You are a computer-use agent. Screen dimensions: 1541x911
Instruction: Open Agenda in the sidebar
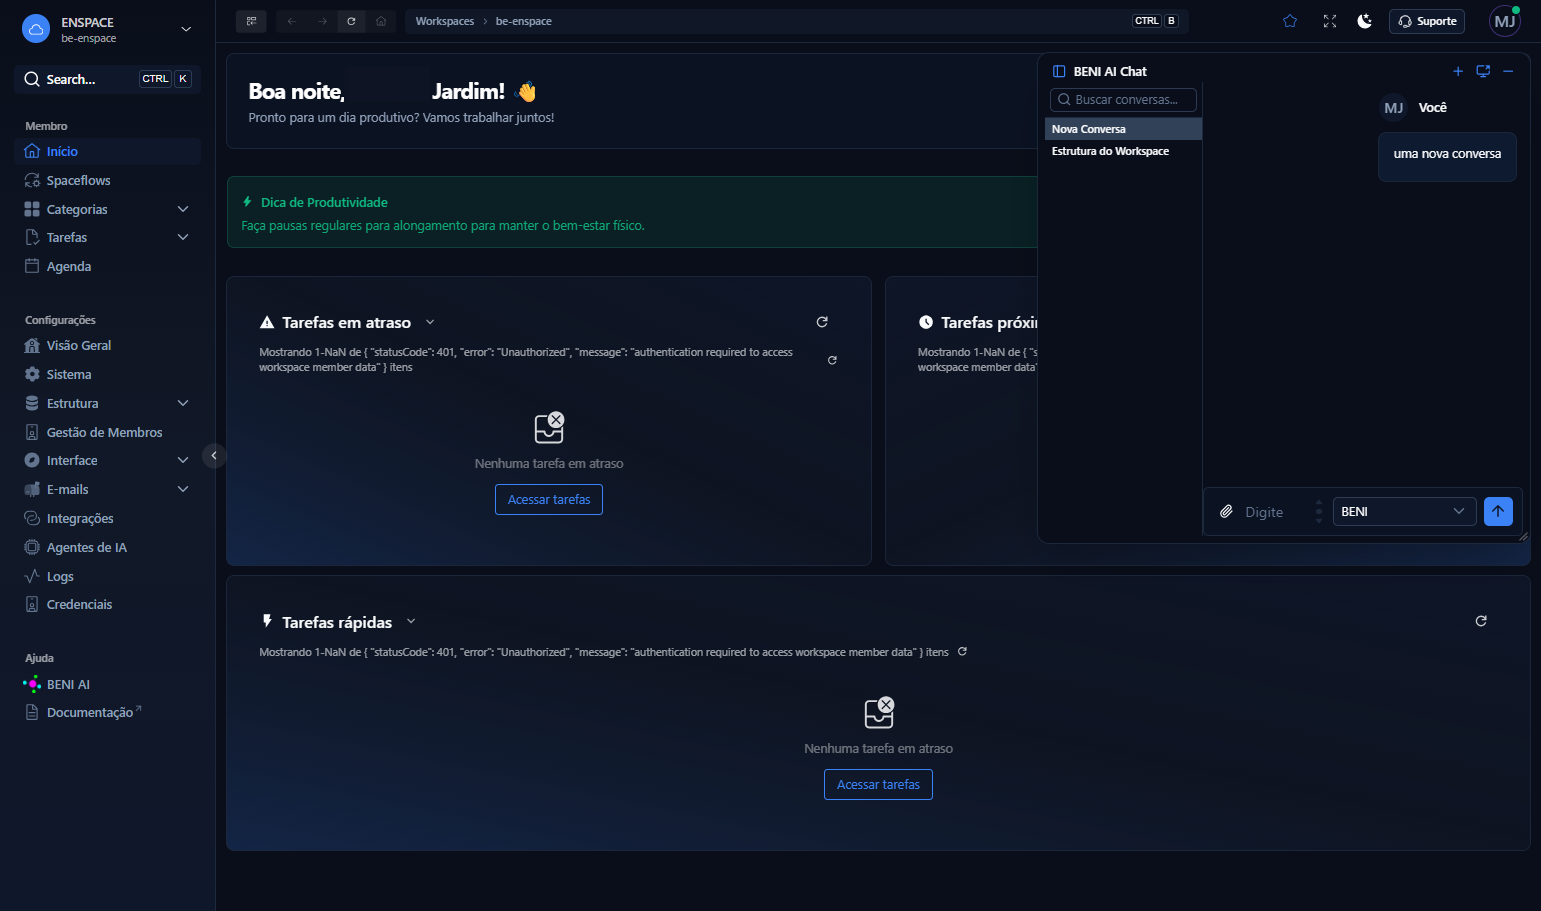(109, 266)
